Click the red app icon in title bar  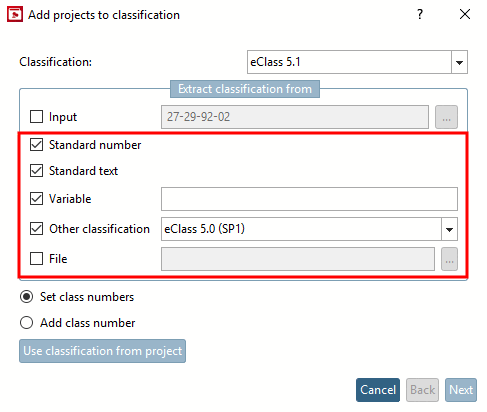coord(15,15)
